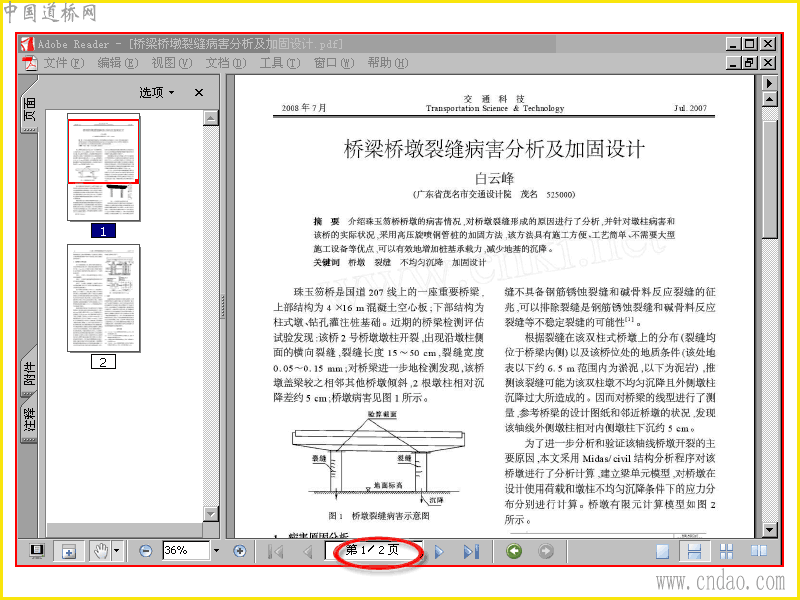The image size is (800, 600).
Task: Select the Hand tool
Action: 101,551
